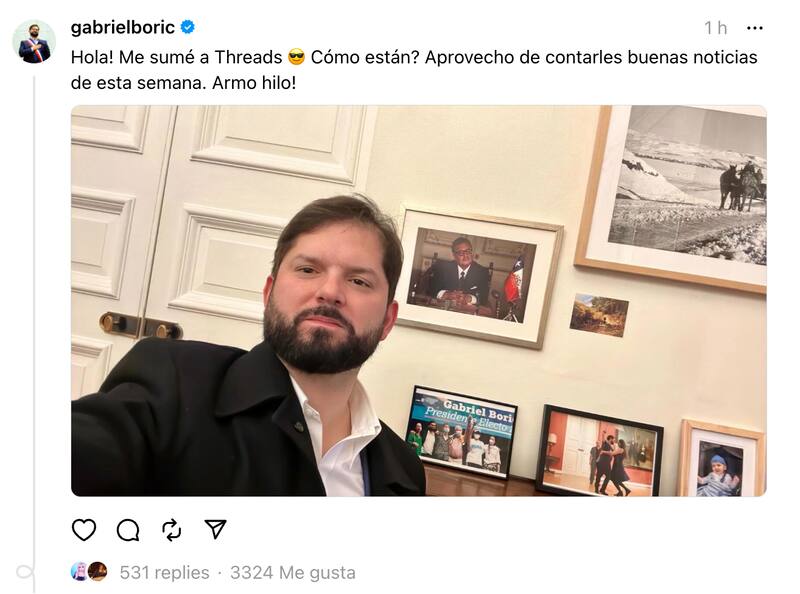Click the framed portrait with Chilean flag

pos(478,278)
